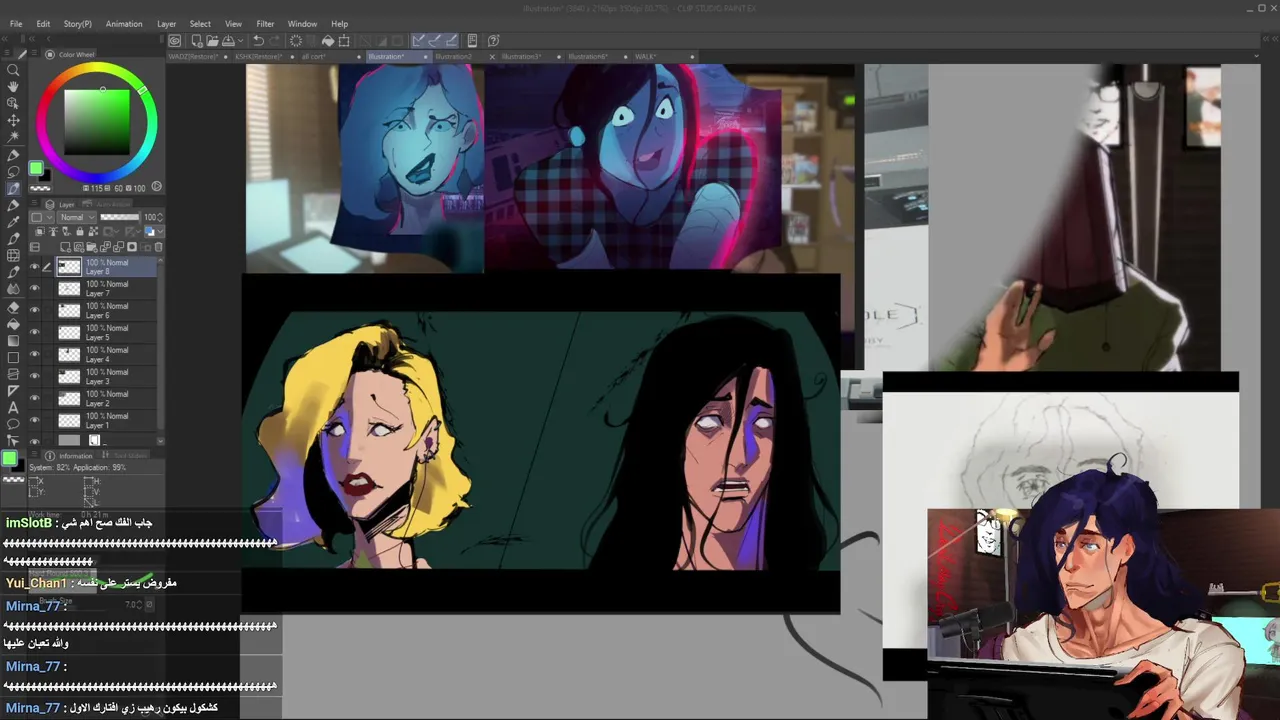Open the Layer panel hamburger menu
Viewport: 1280px width, 720px height.
pyautogui.click(x=34, y=203)
